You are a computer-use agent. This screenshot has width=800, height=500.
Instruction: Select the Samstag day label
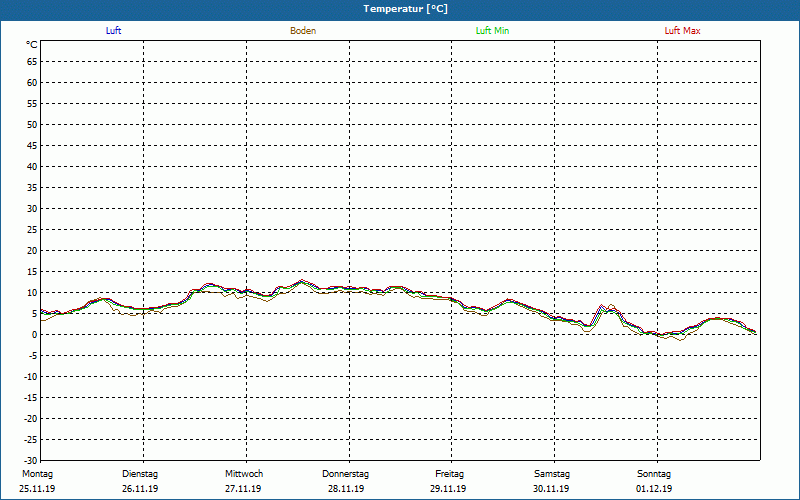552,474
